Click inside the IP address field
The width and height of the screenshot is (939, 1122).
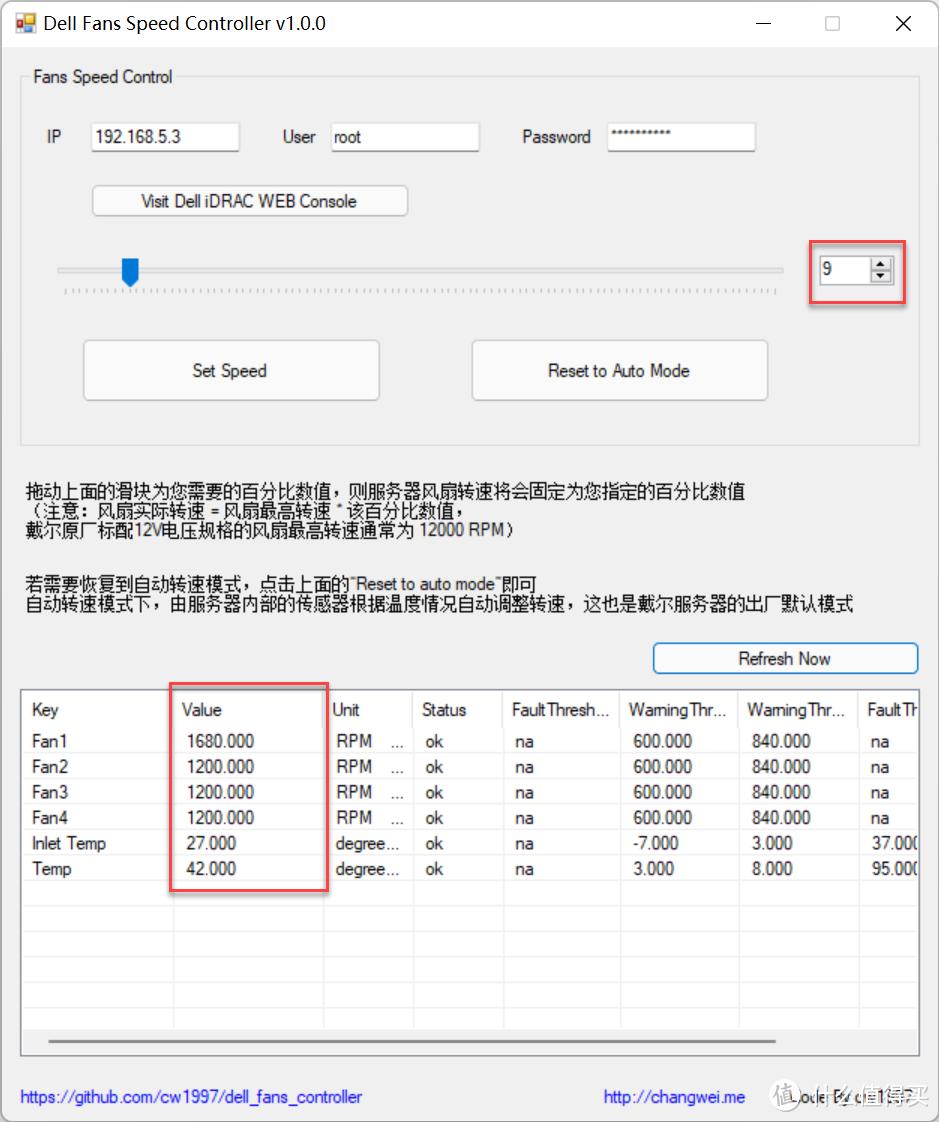[x=164, y=137]
